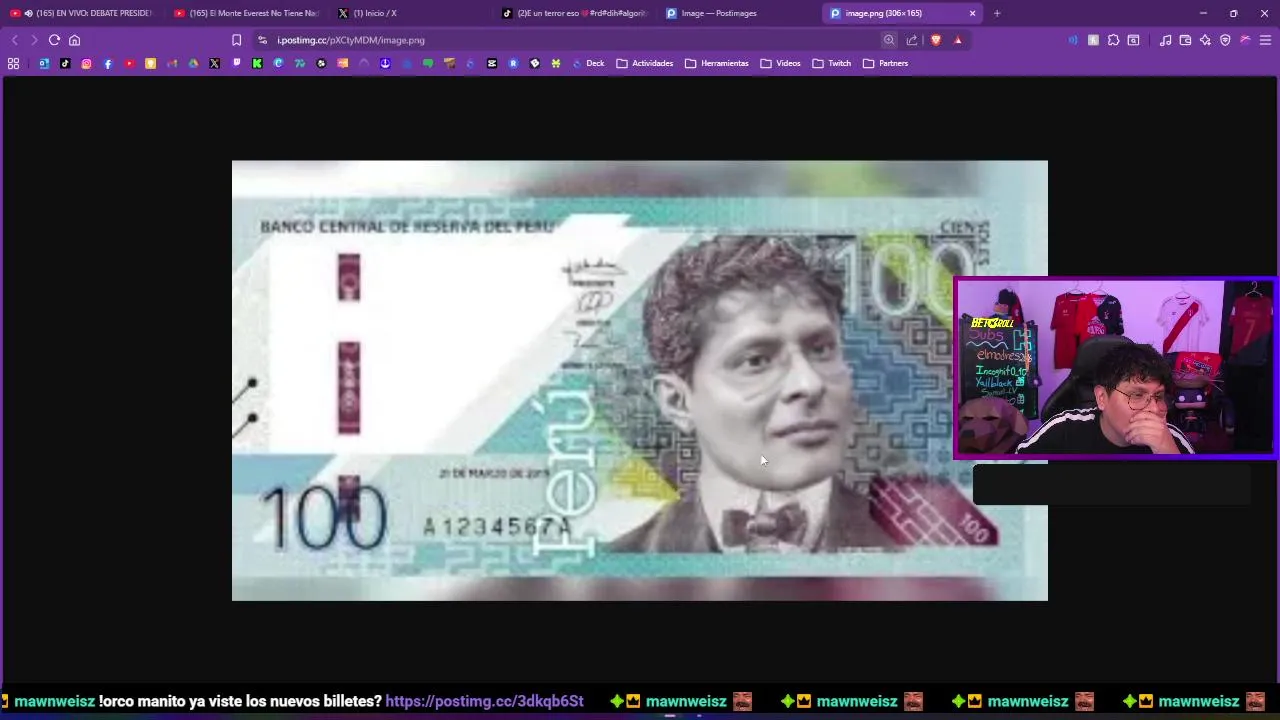Click the gray extension icon beside speaker

pyautogui.click(x=1093, y=40)
